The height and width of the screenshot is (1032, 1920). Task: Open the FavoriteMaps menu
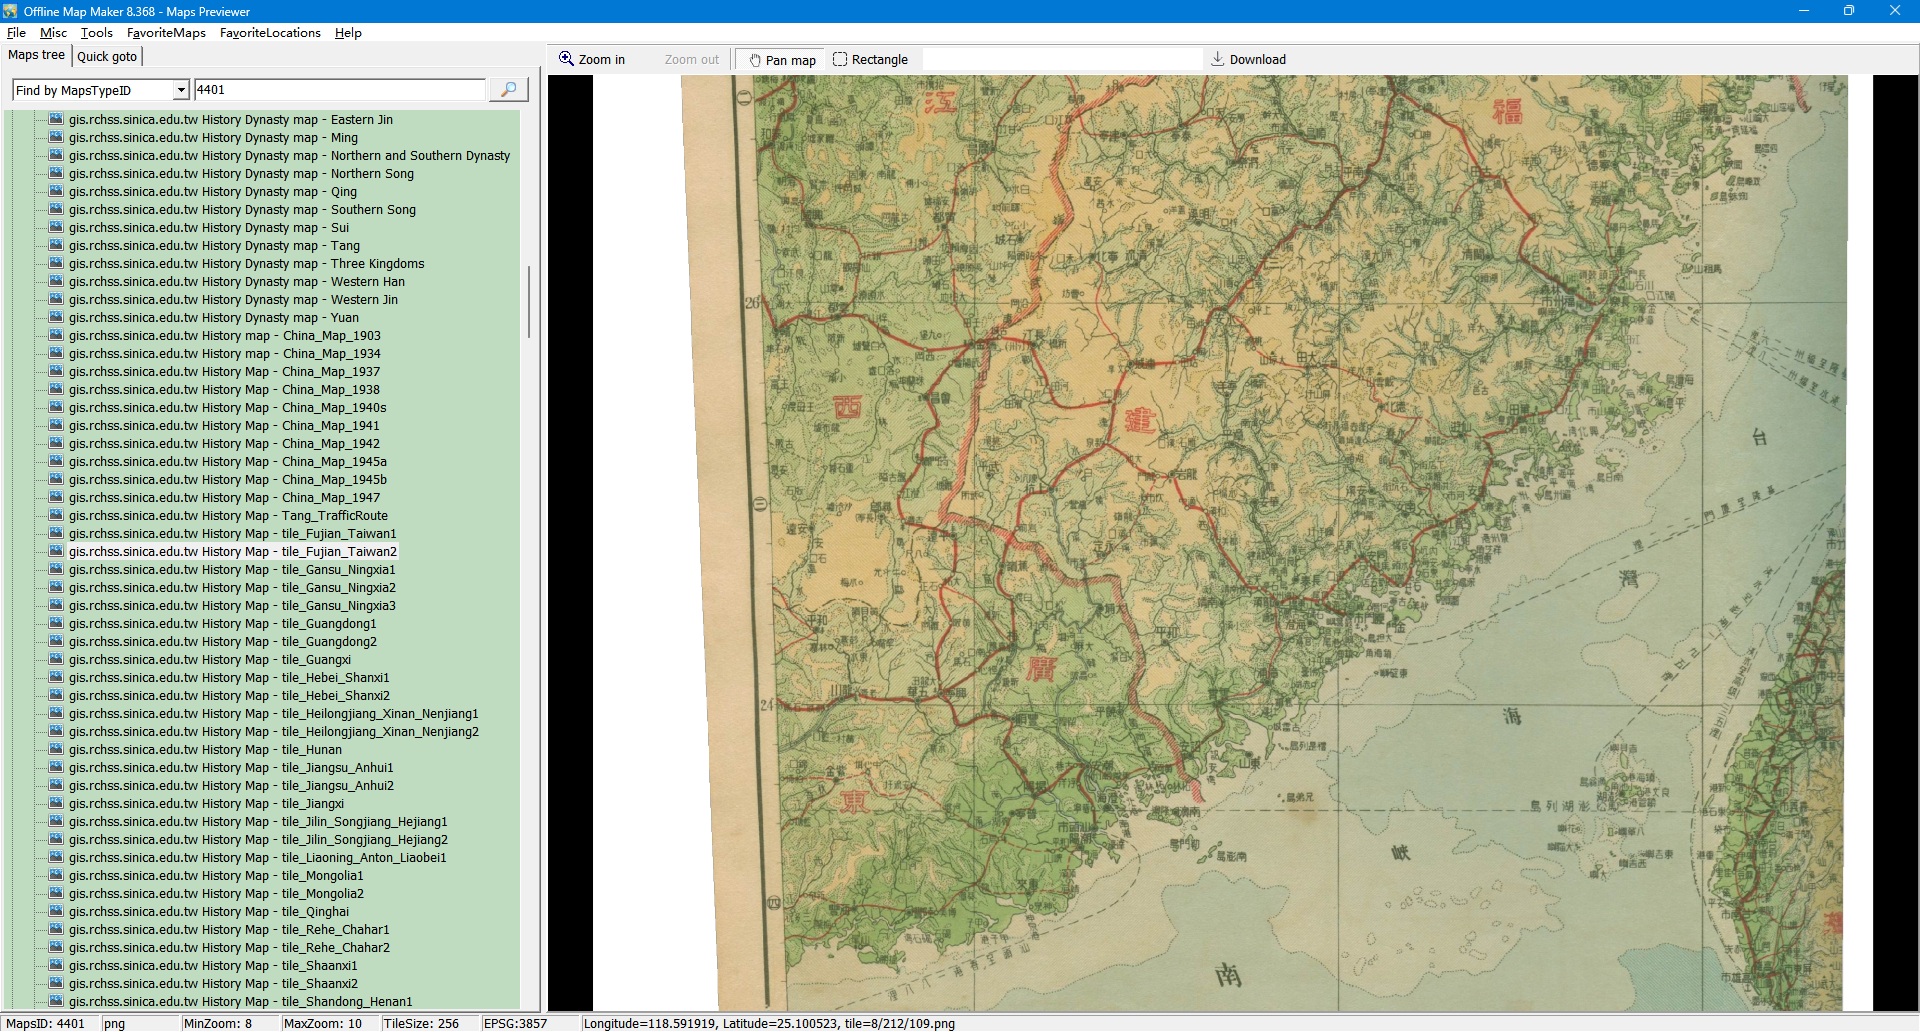[166, 33]
